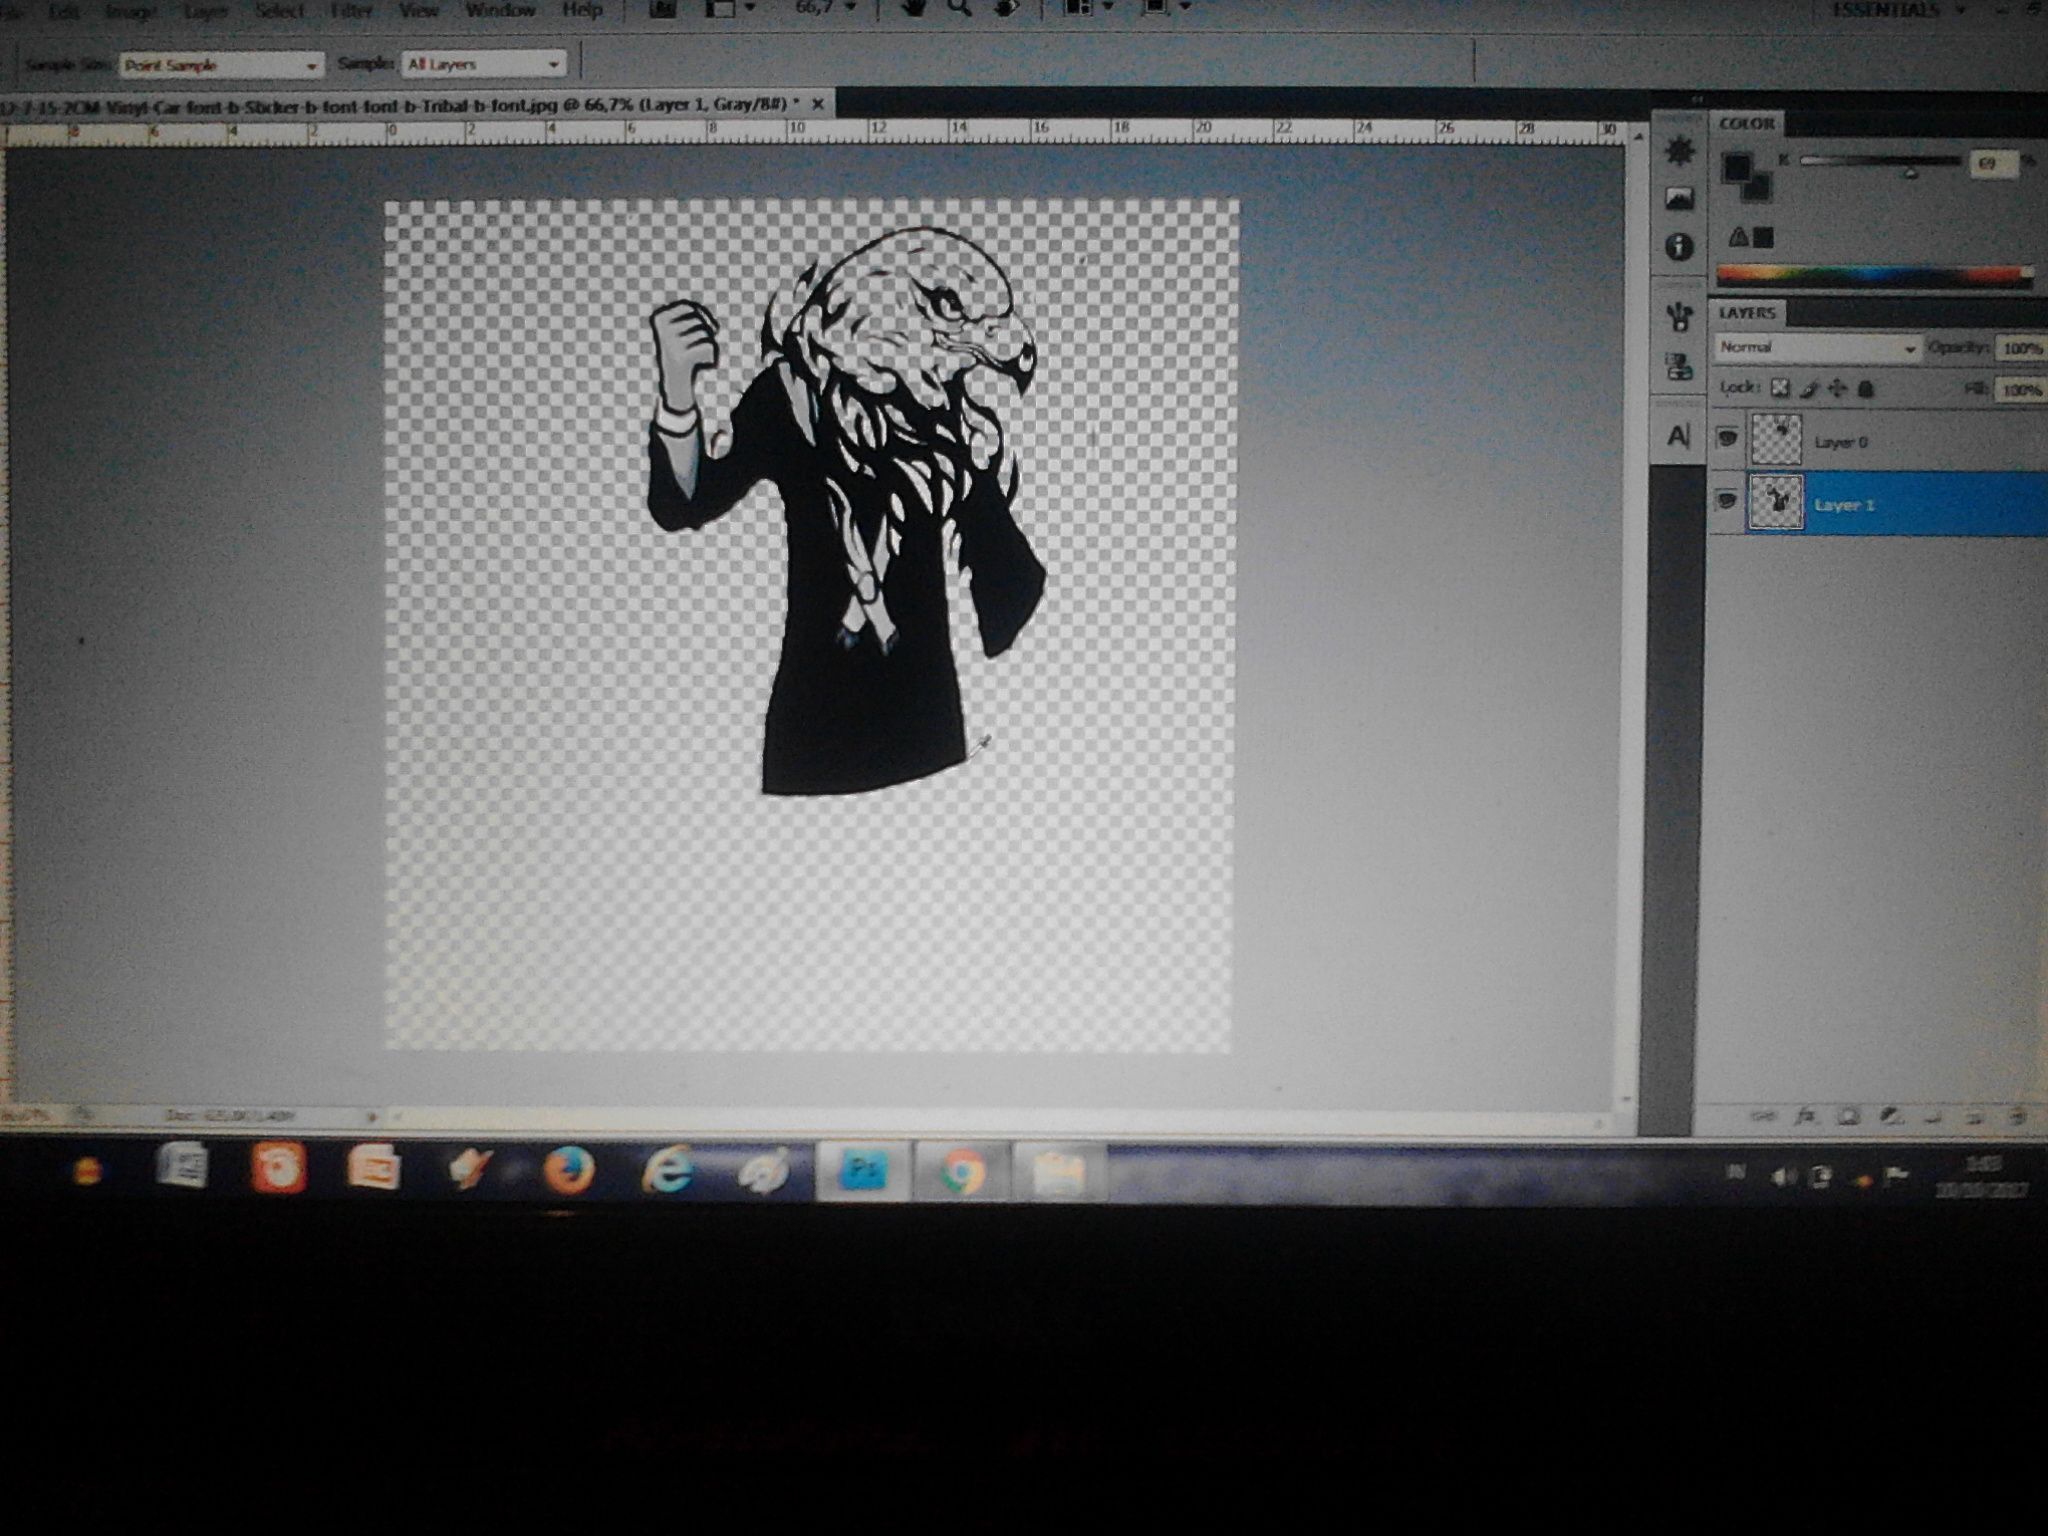Click the K grayscale slider
This screenshot has width=2048, height=1536.
tap(1880, 161)
